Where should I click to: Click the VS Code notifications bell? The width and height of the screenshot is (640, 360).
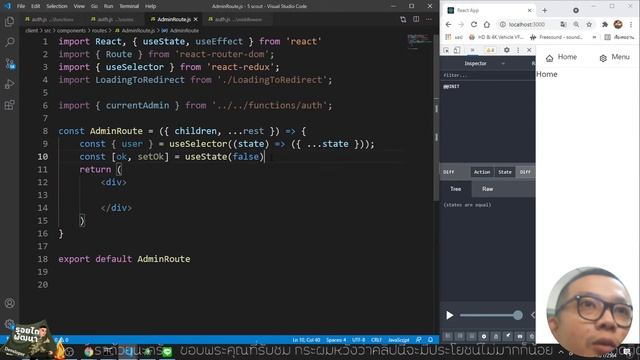(x=430, y=340)
